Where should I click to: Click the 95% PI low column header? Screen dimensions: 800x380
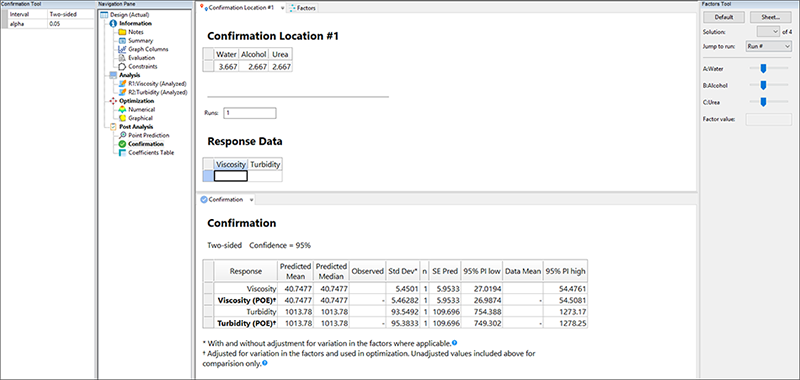click(x=483, y=271)
